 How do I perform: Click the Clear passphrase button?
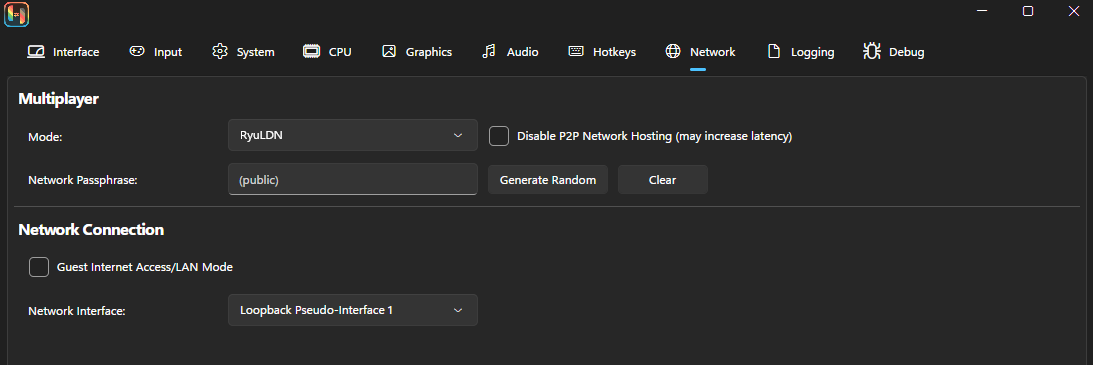click(x=662, y=180)
